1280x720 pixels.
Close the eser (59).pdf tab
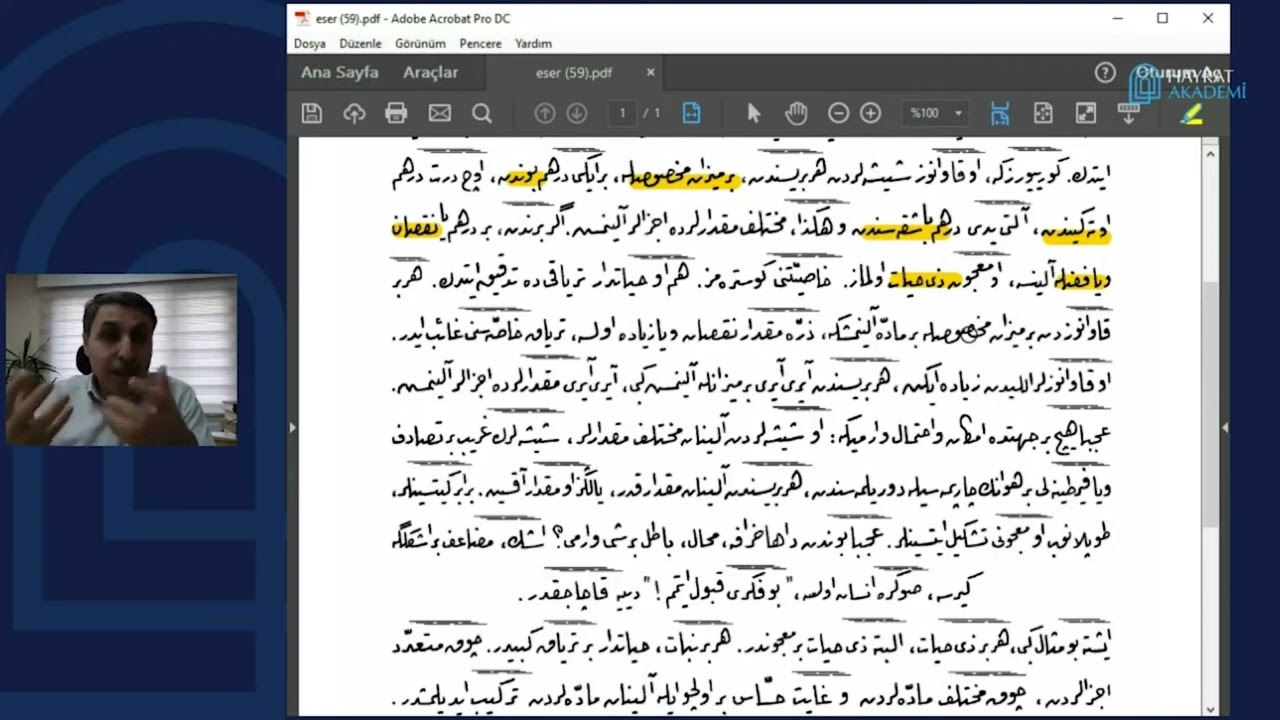tap(651, 72)
